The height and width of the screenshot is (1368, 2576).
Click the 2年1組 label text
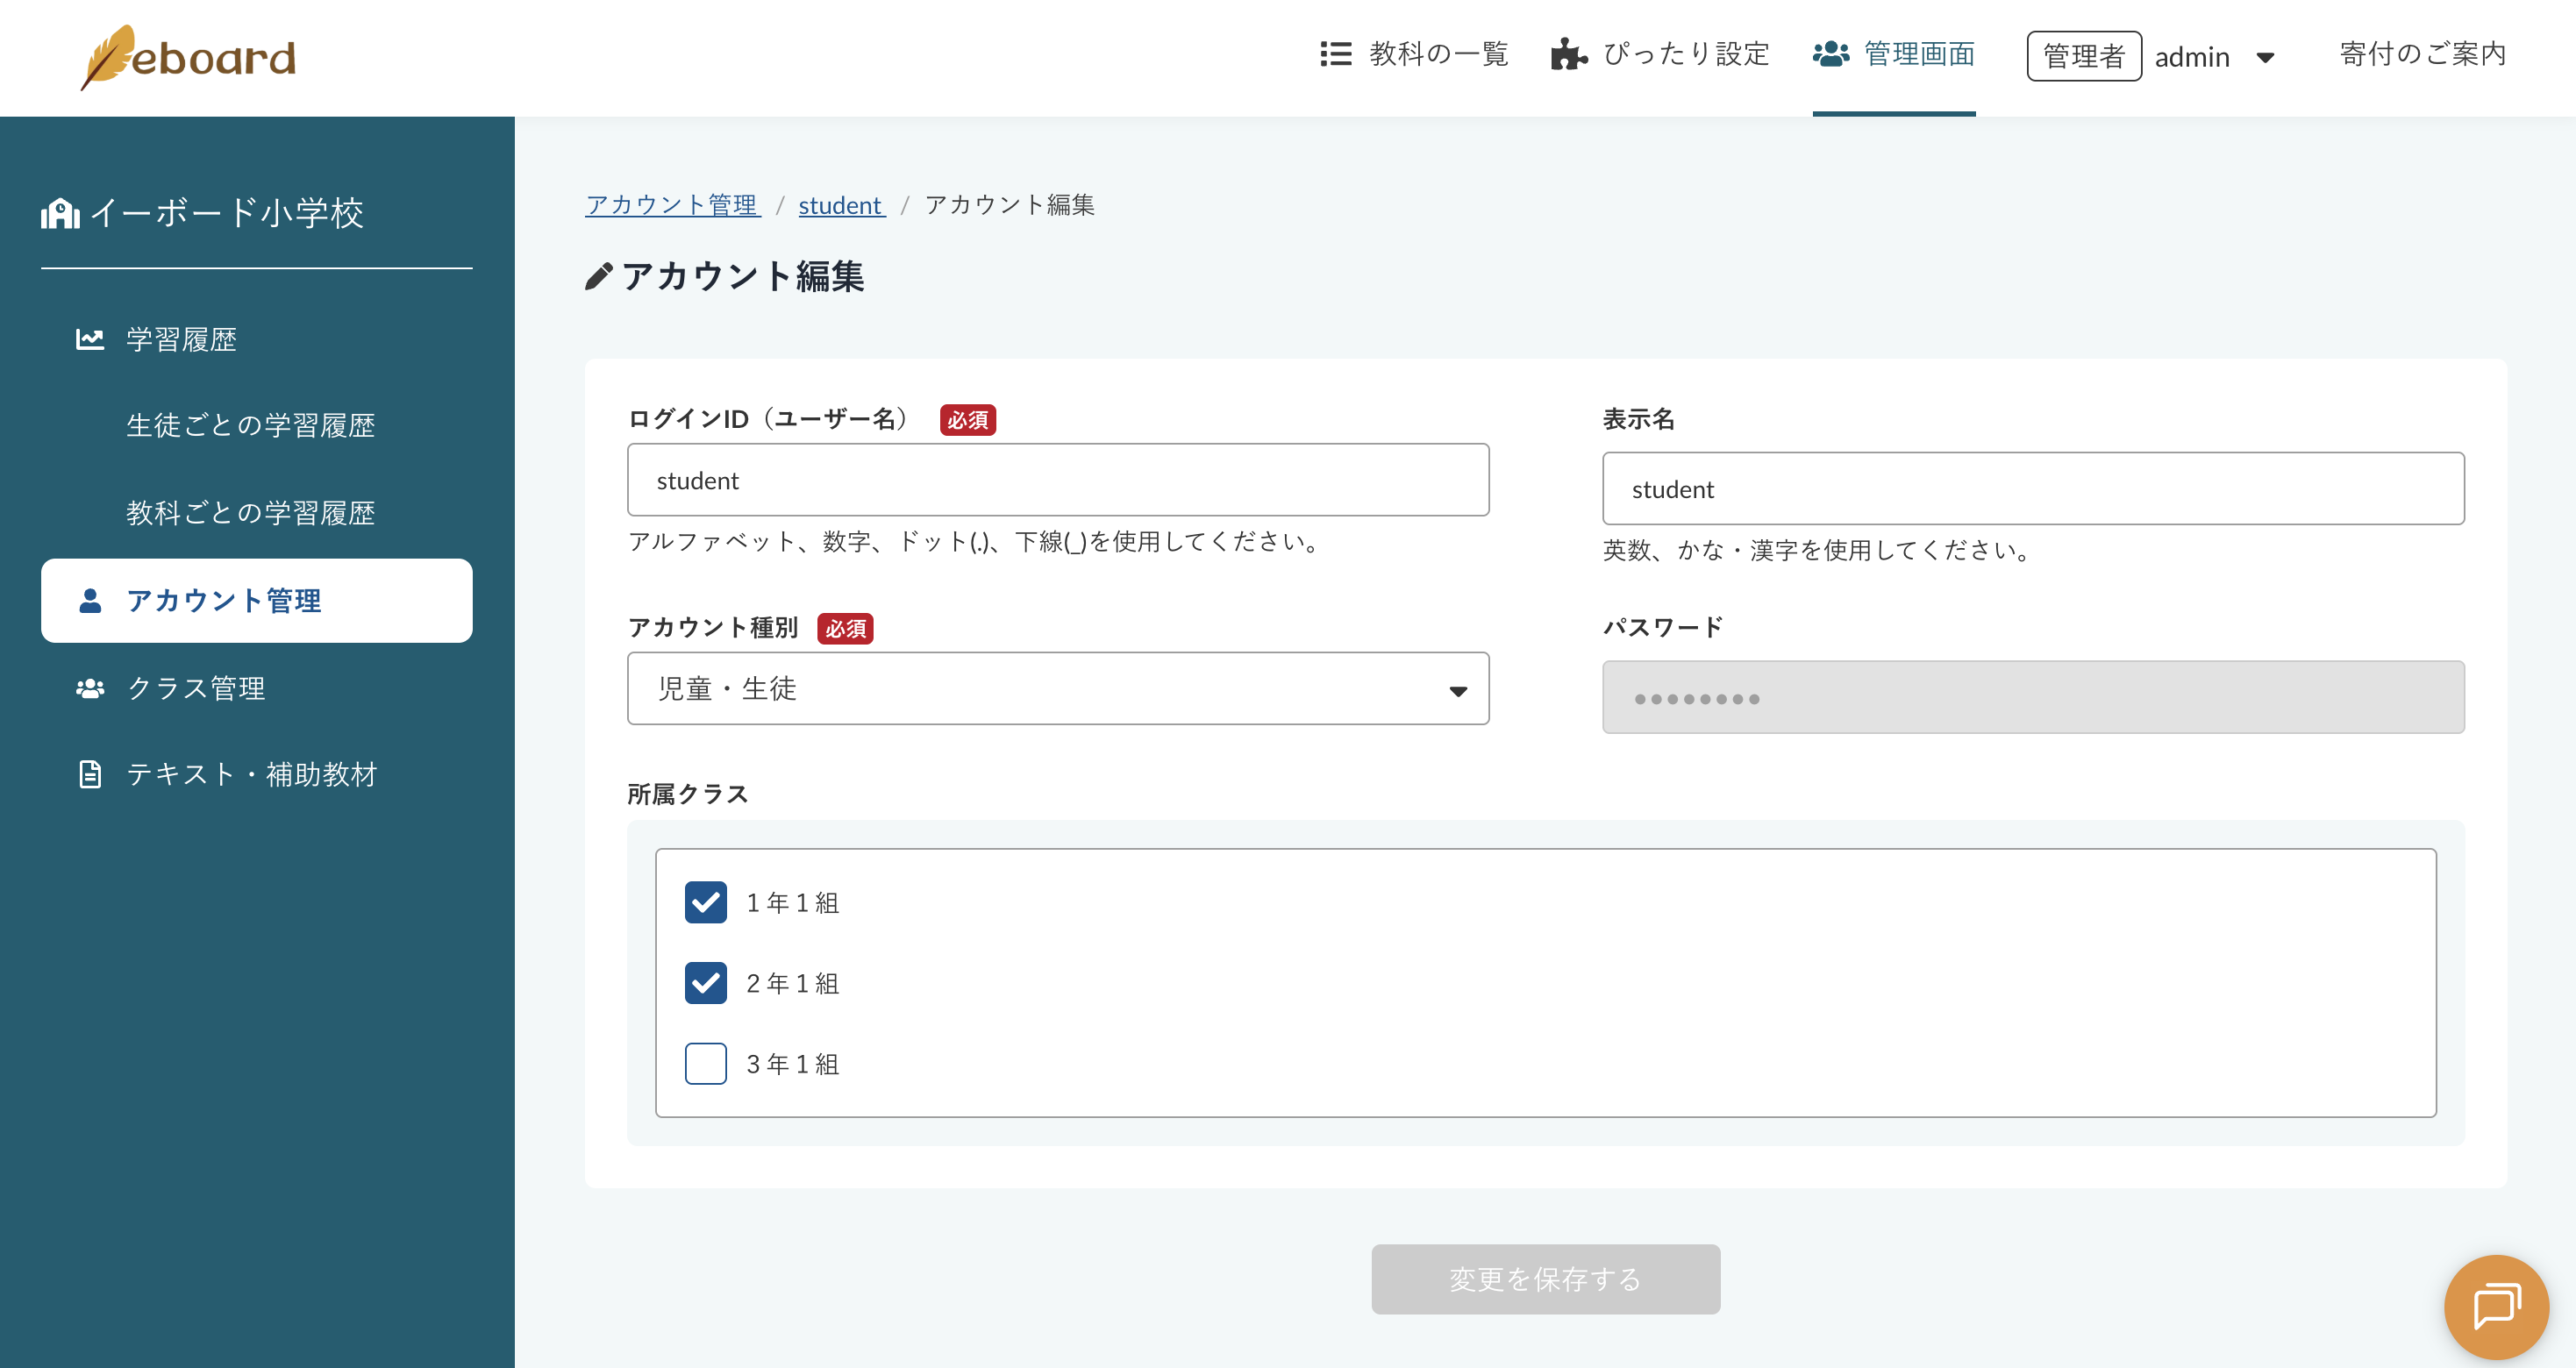click(x=793, y=984)
